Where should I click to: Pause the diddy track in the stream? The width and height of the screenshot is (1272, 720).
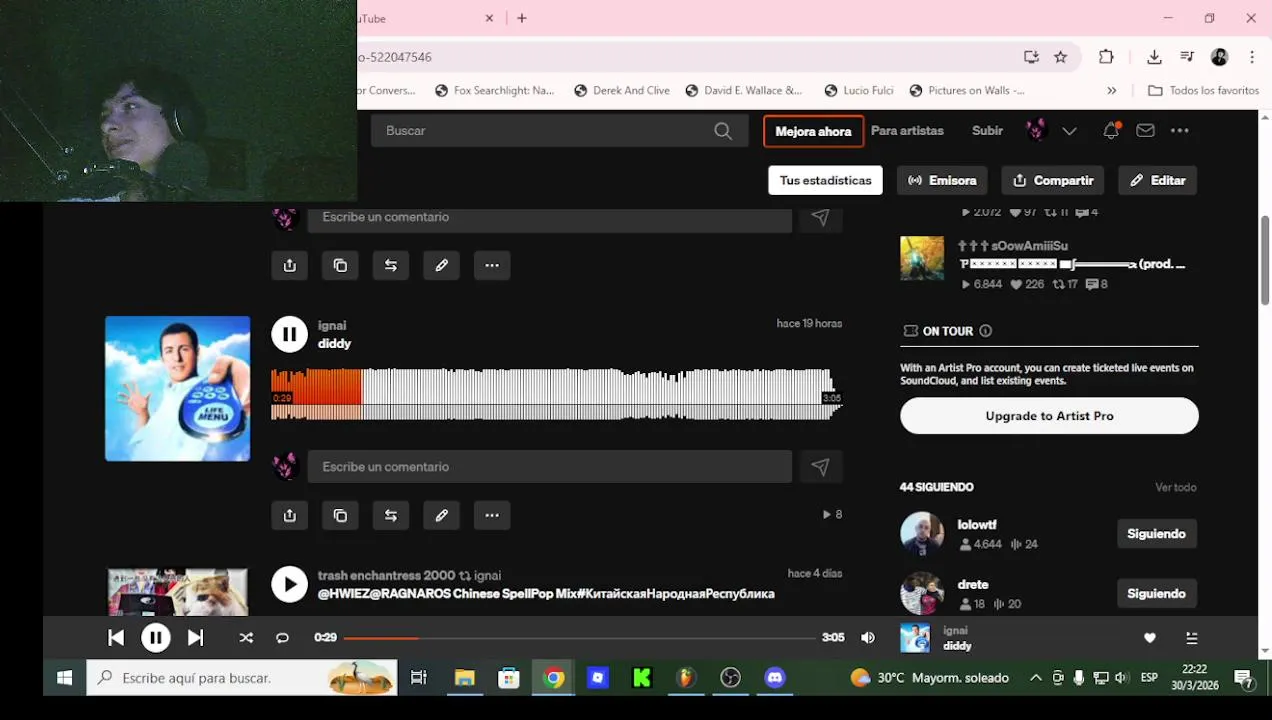[289, 334]
